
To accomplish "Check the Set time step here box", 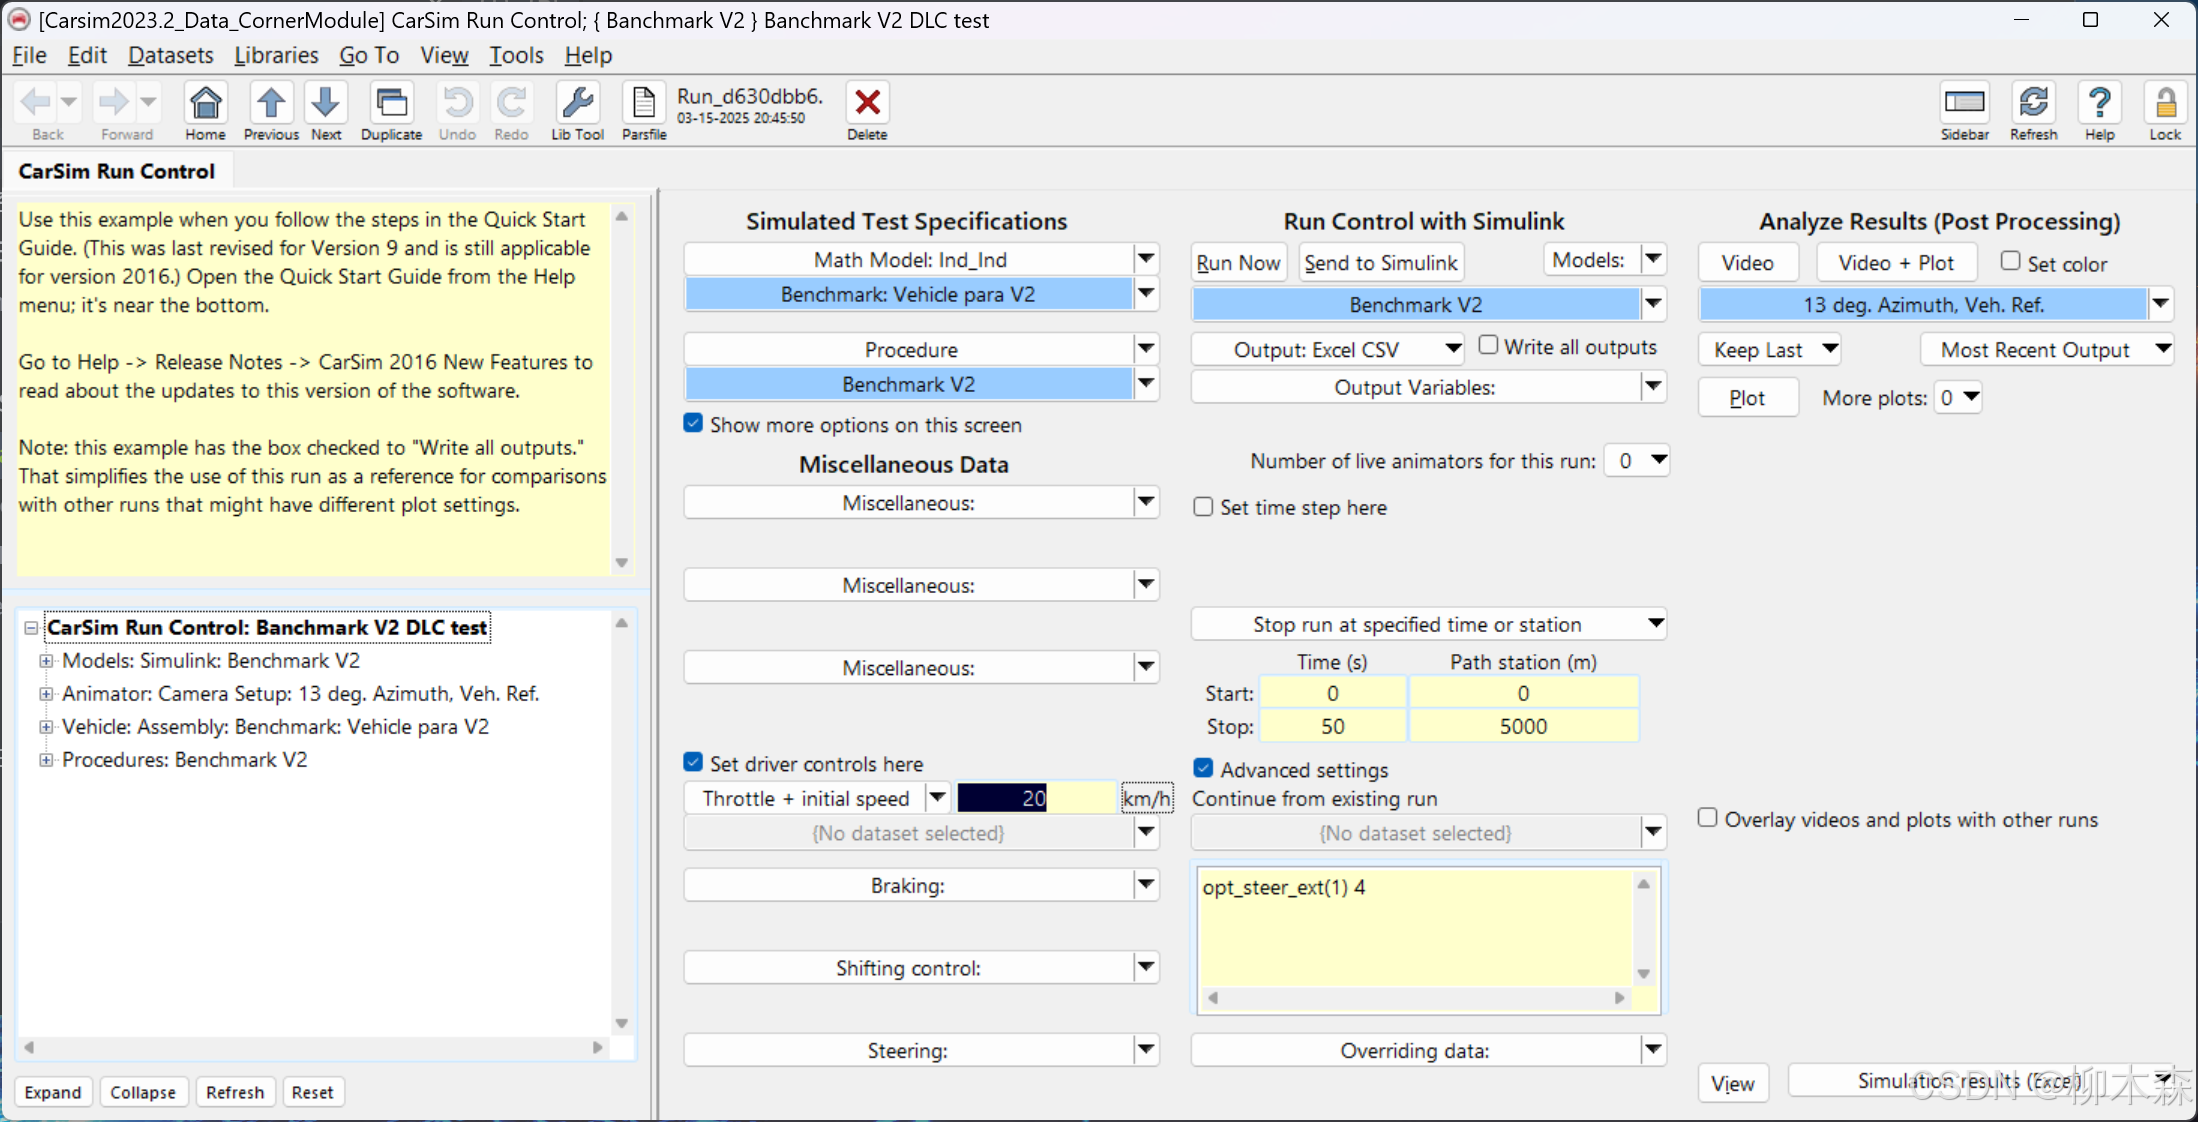I will click(1203, 507).
